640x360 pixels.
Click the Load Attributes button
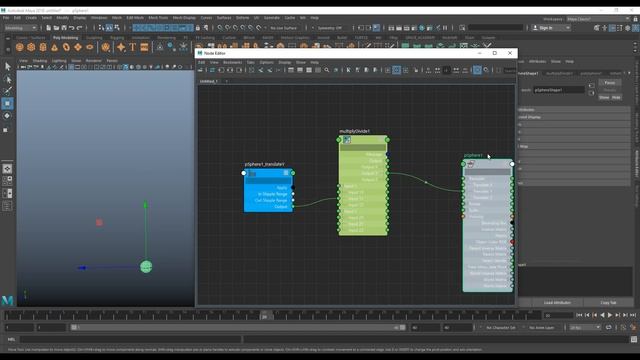557,302
